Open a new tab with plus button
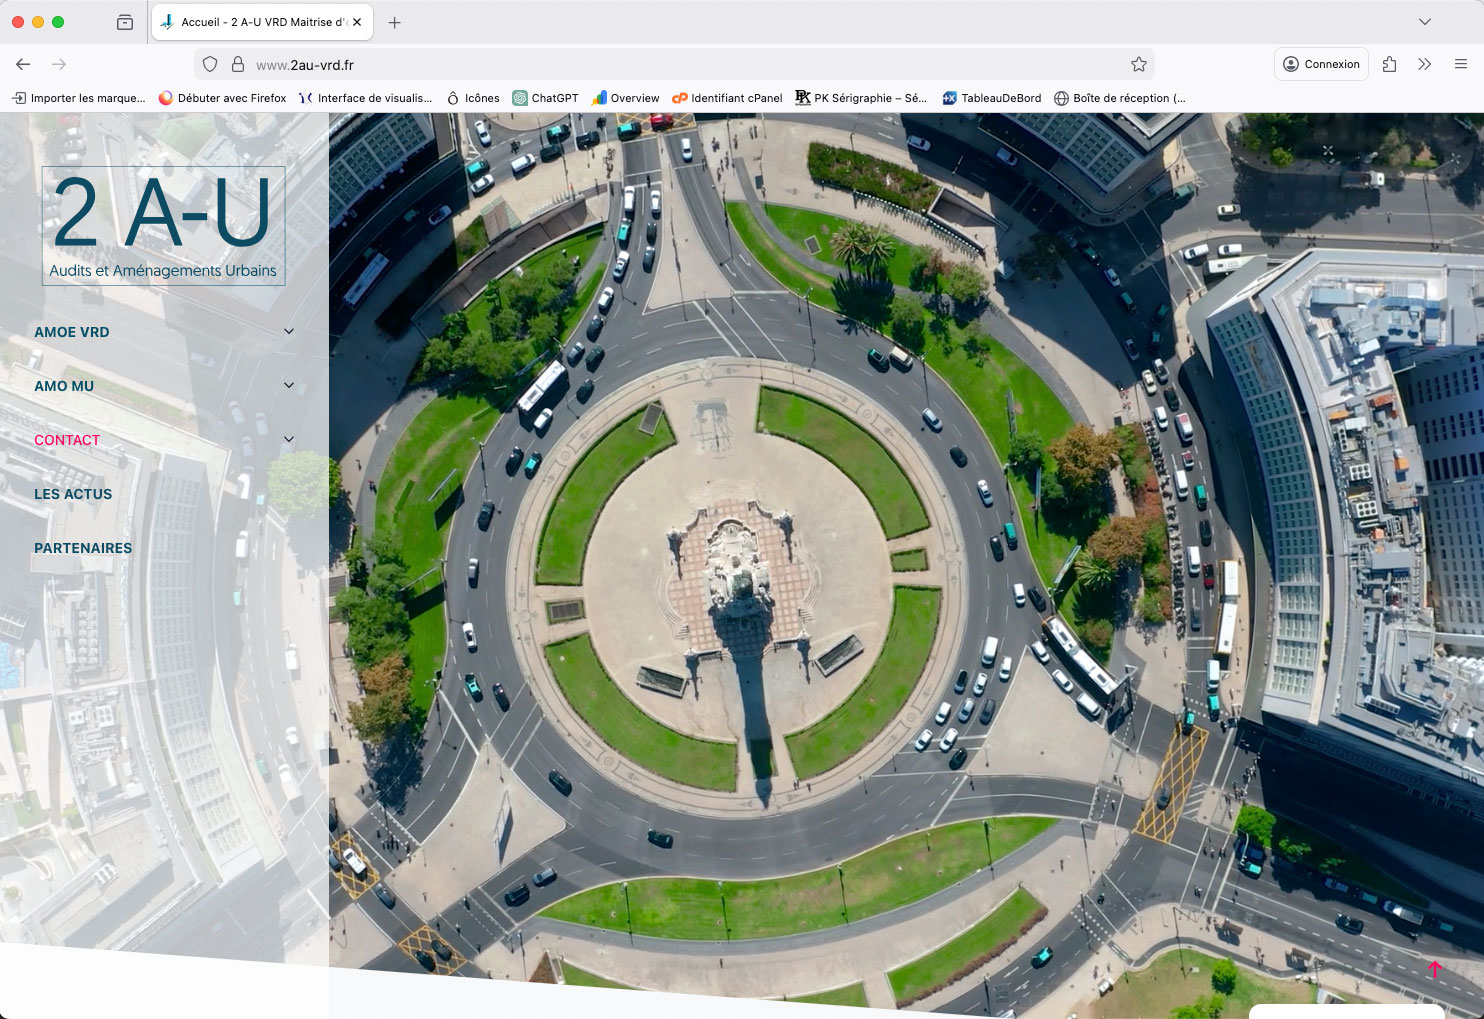 [395, 22]
